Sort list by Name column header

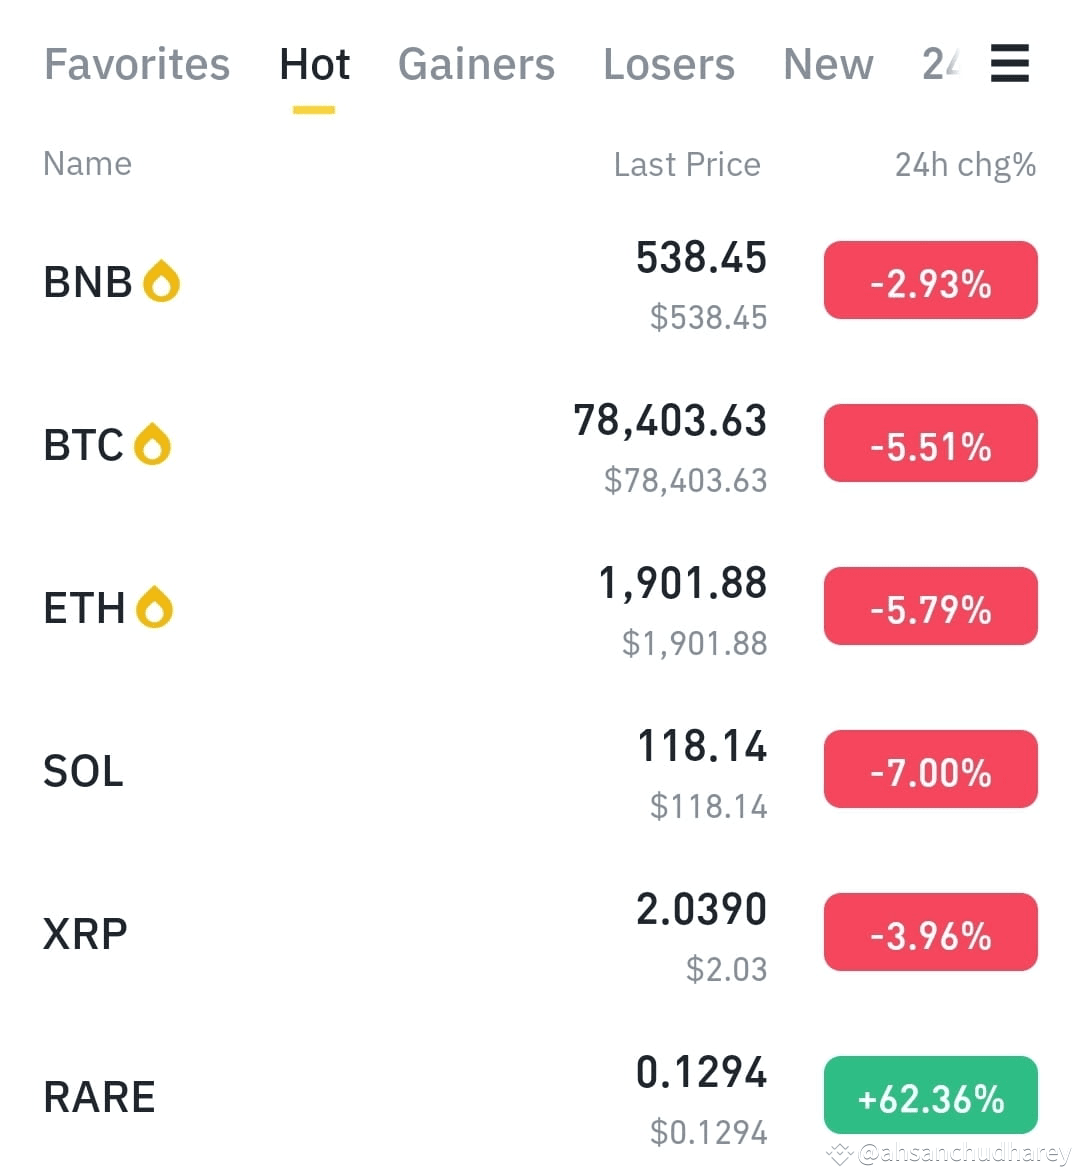click(88, 163)
